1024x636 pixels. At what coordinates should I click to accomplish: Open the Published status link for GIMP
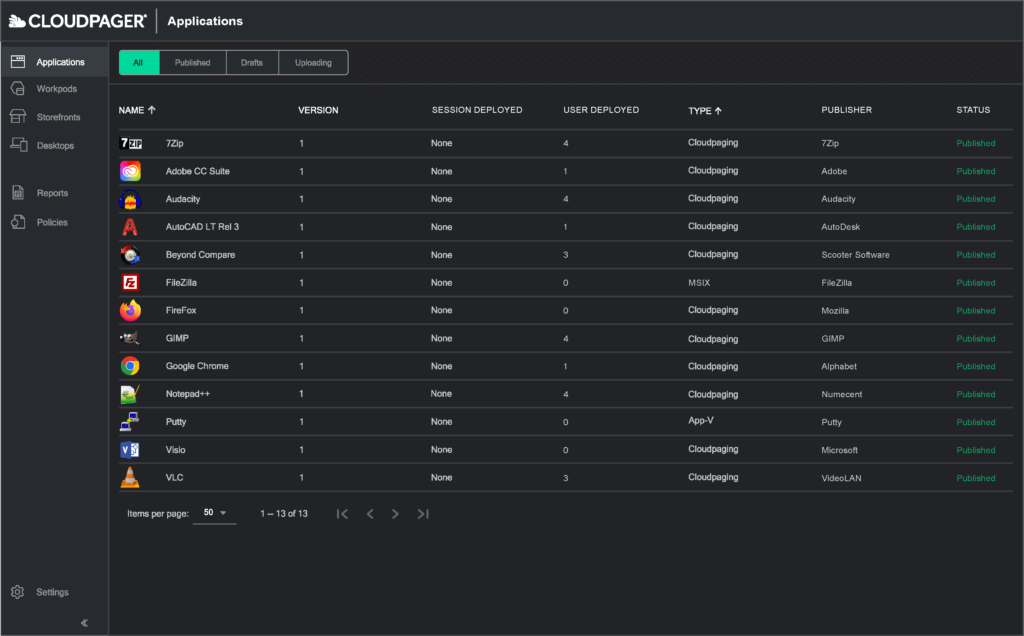pos(975,338)
